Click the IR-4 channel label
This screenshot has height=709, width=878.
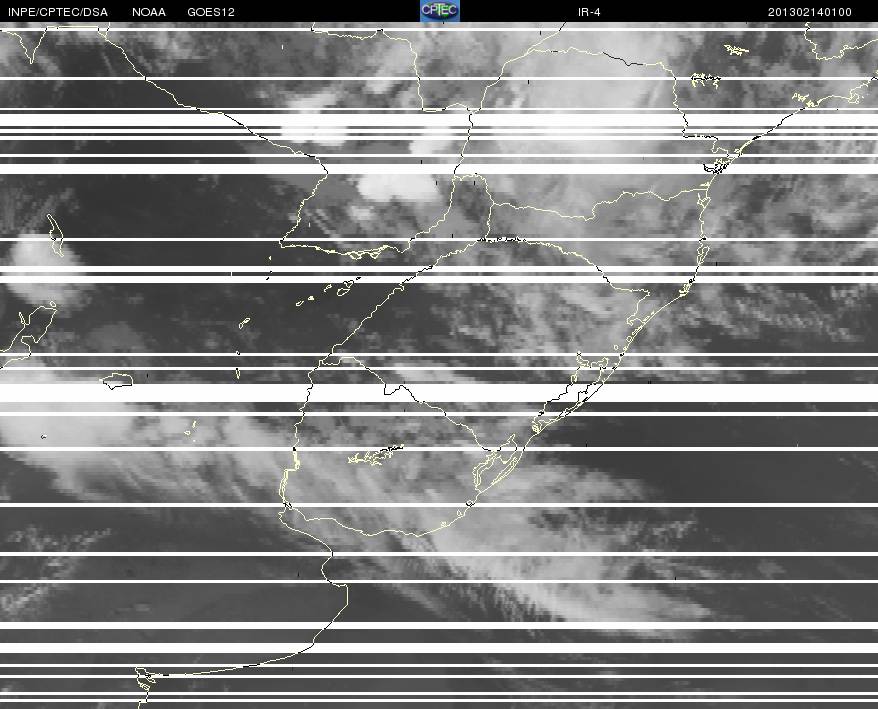(589, 12)
